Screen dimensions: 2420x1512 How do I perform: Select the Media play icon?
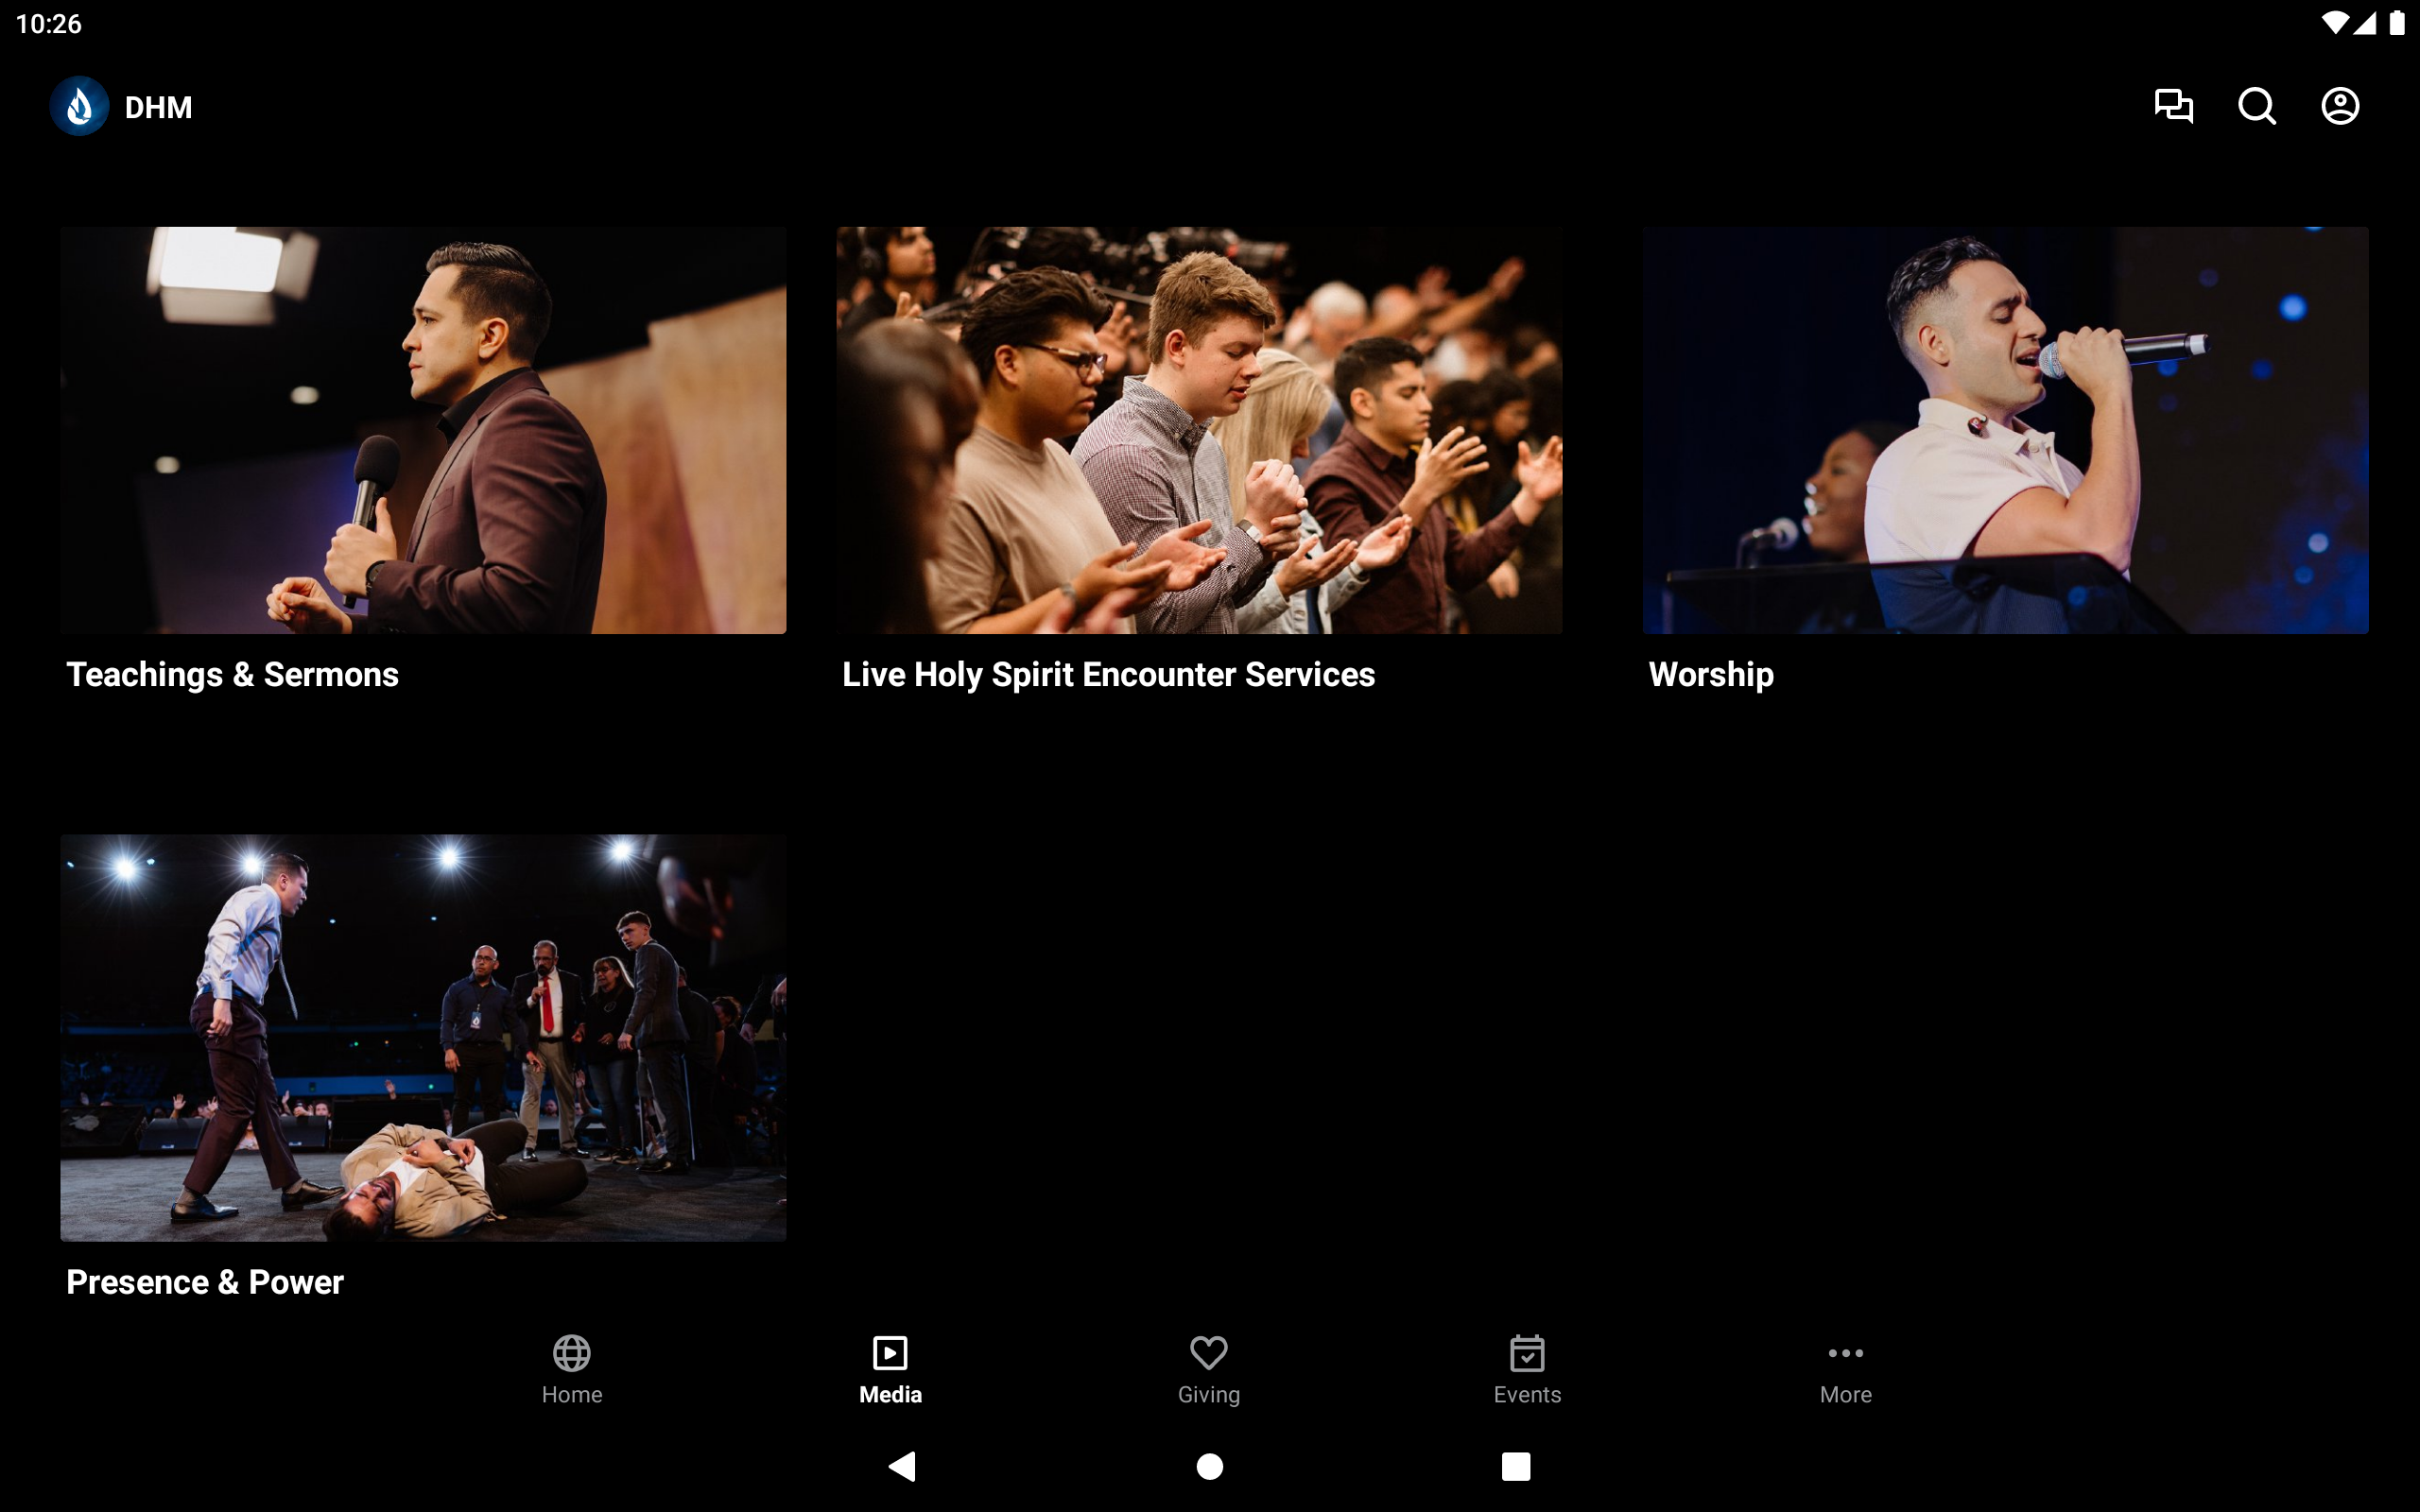click(x=890, y=1352)
